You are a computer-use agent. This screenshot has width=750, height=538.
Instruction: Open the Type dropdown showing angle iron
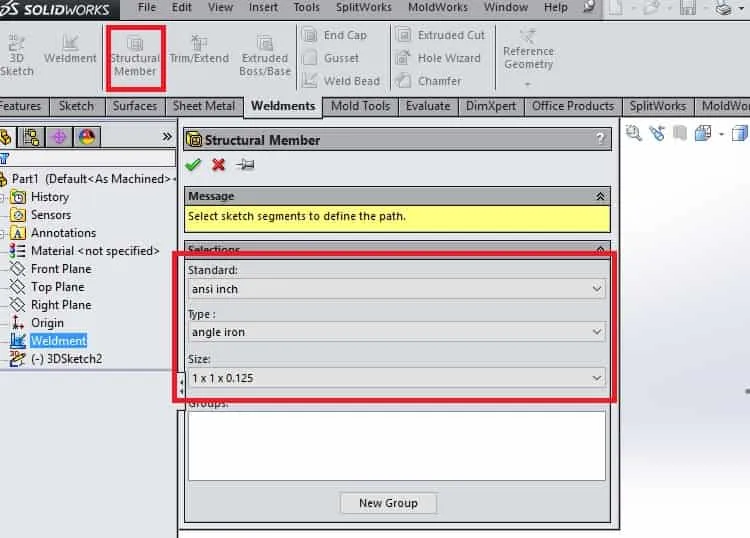point(397,332)
